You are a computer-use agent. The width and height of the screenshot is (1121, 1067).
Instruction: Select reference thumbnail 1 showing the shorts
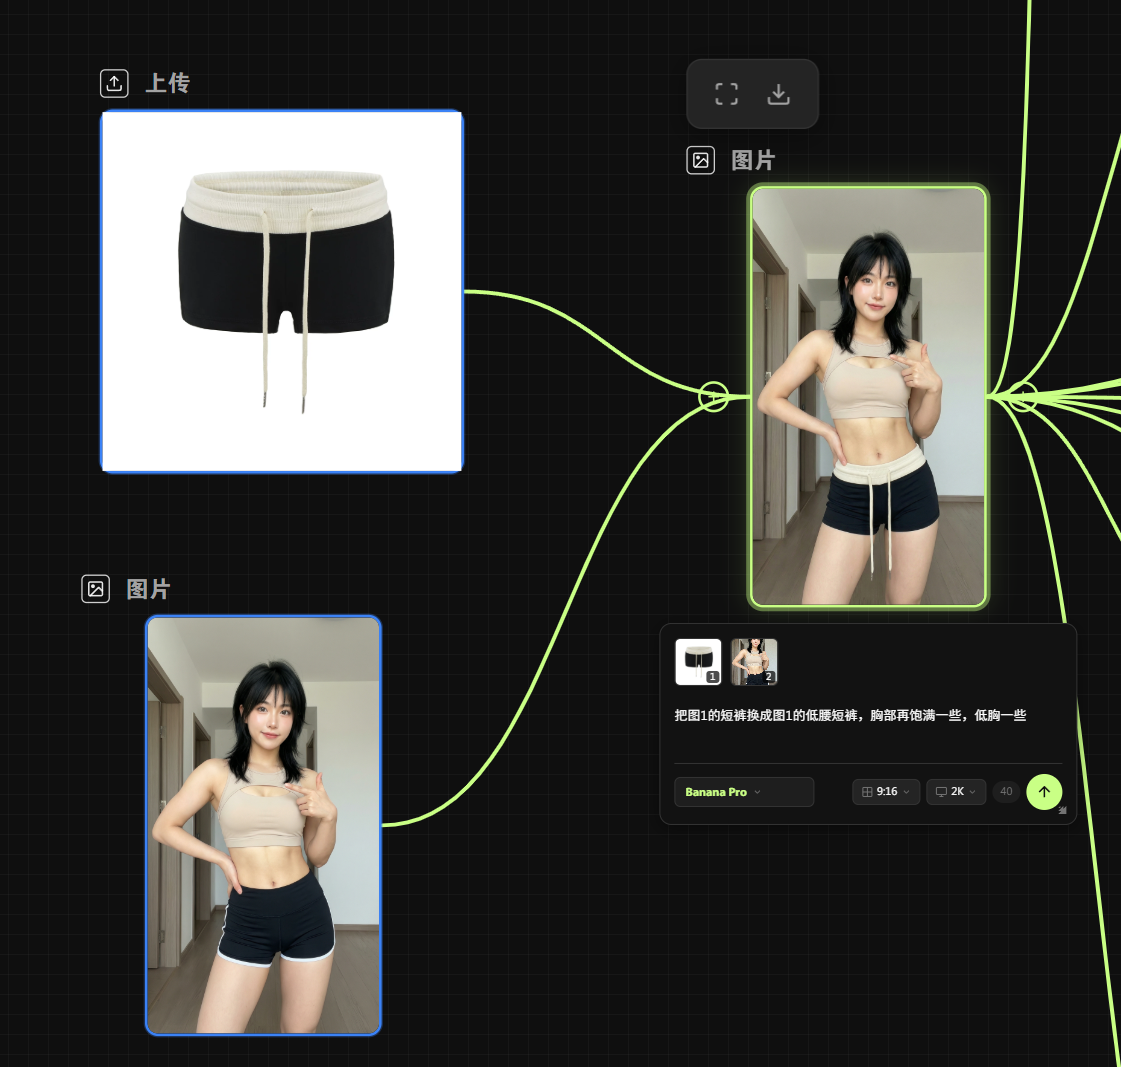point(698,662)
